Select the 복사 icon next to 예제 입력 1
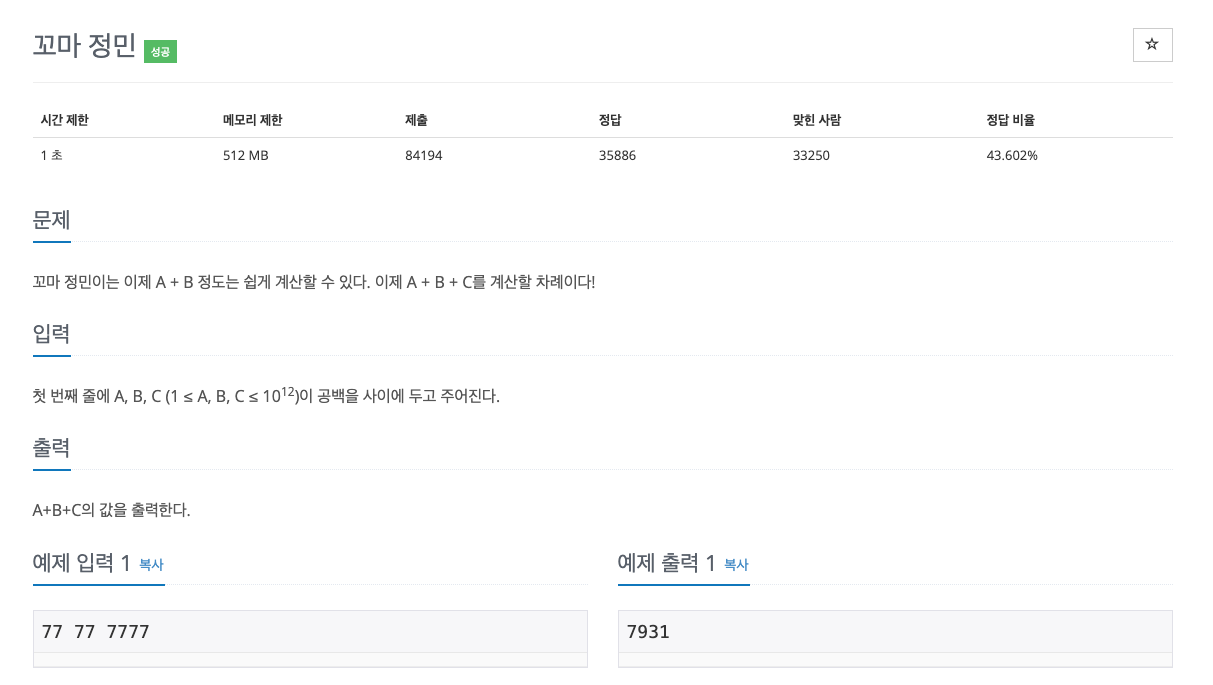The image size is (1213, 685). click(x=150, y=565)
